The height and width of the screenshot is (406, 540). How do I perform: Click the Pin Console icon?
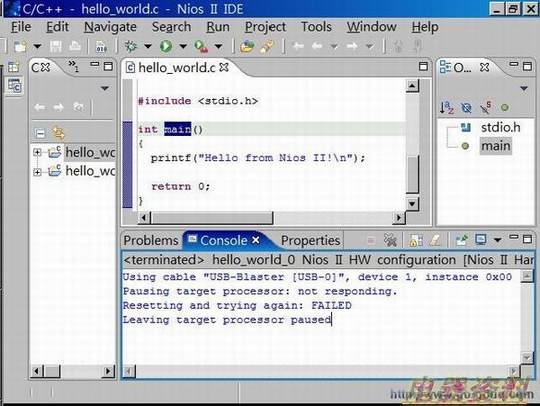461,240
